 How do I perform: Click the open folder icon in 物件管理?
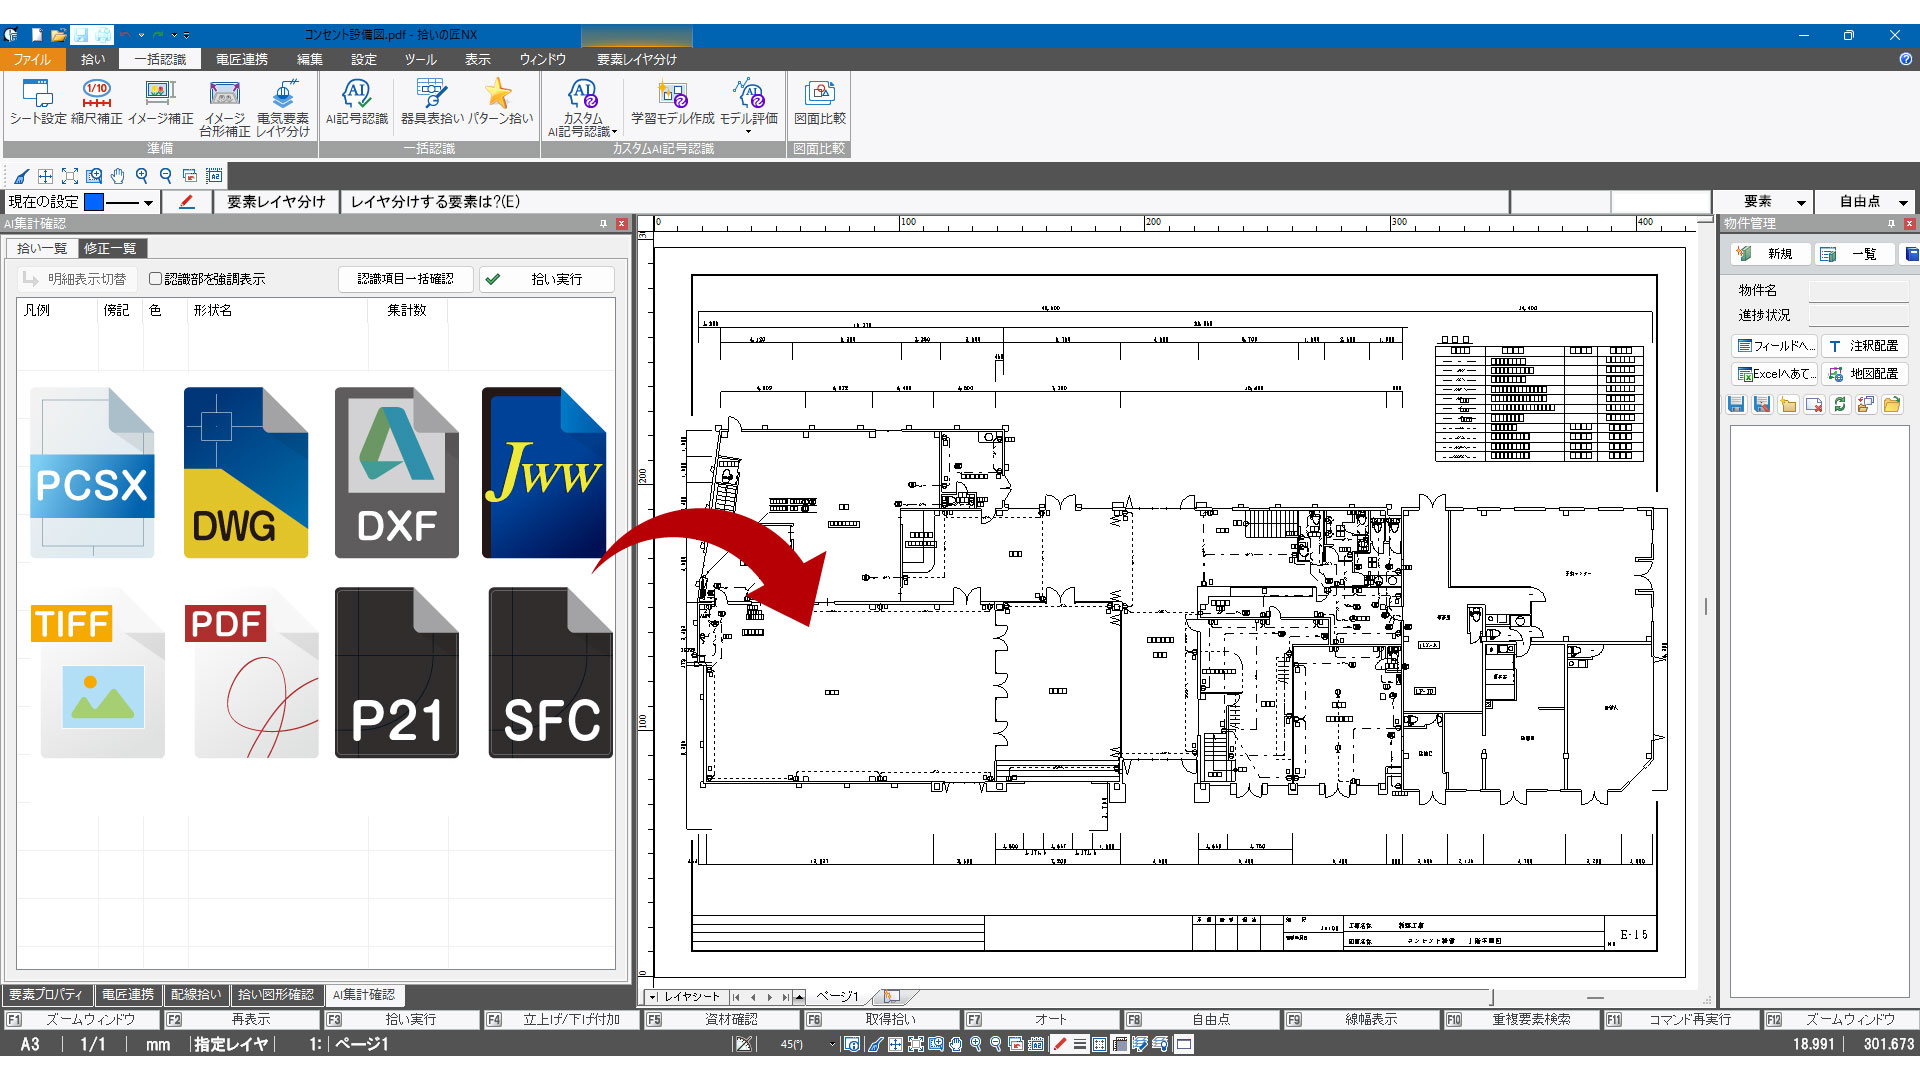tap(1892, 404)
